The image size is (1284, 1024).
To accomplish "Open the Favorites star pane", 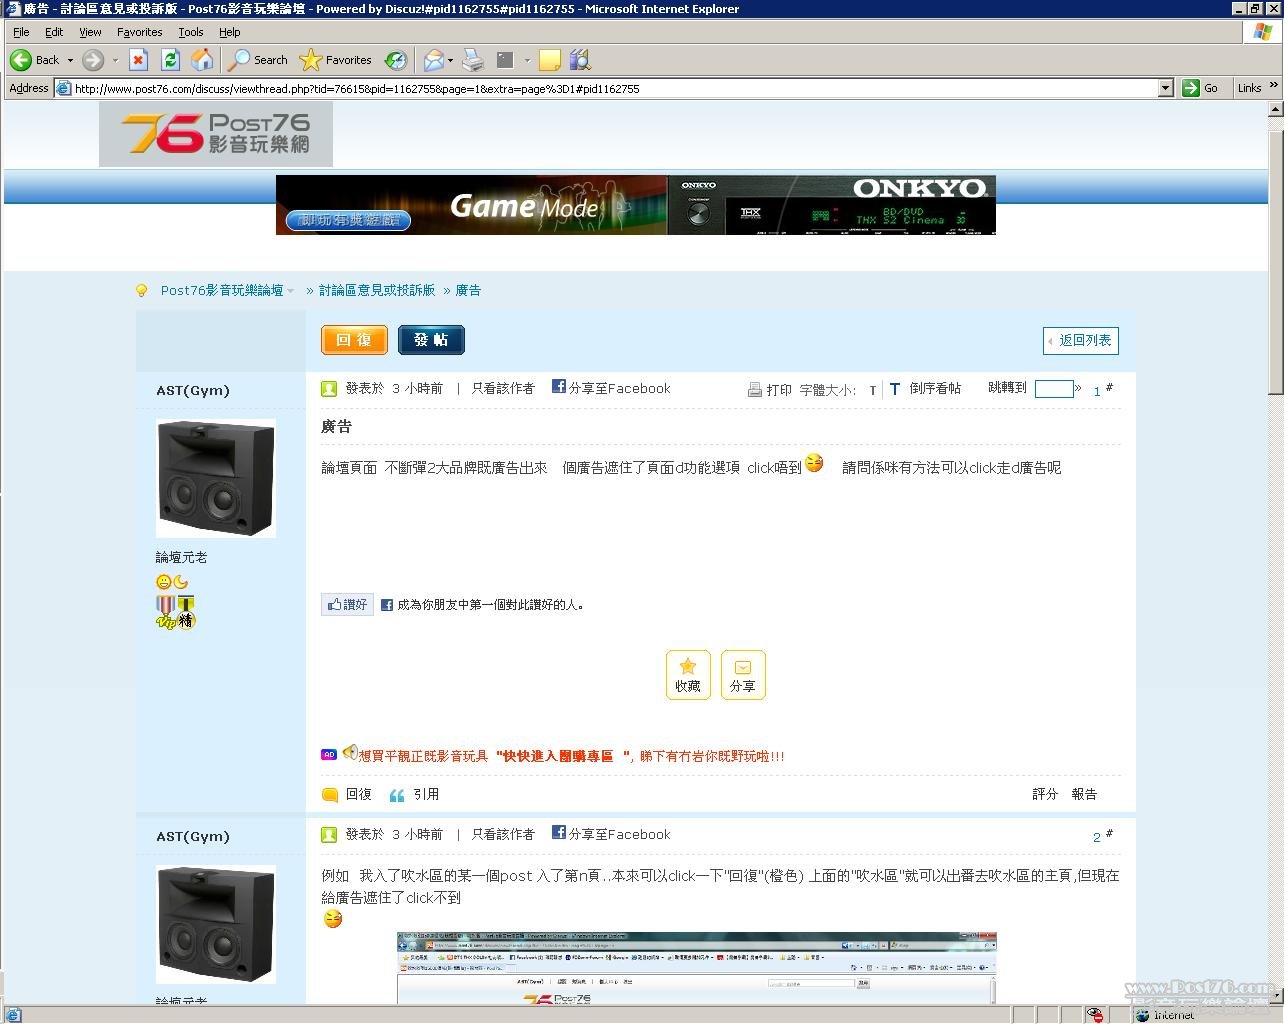I will 336,60.
